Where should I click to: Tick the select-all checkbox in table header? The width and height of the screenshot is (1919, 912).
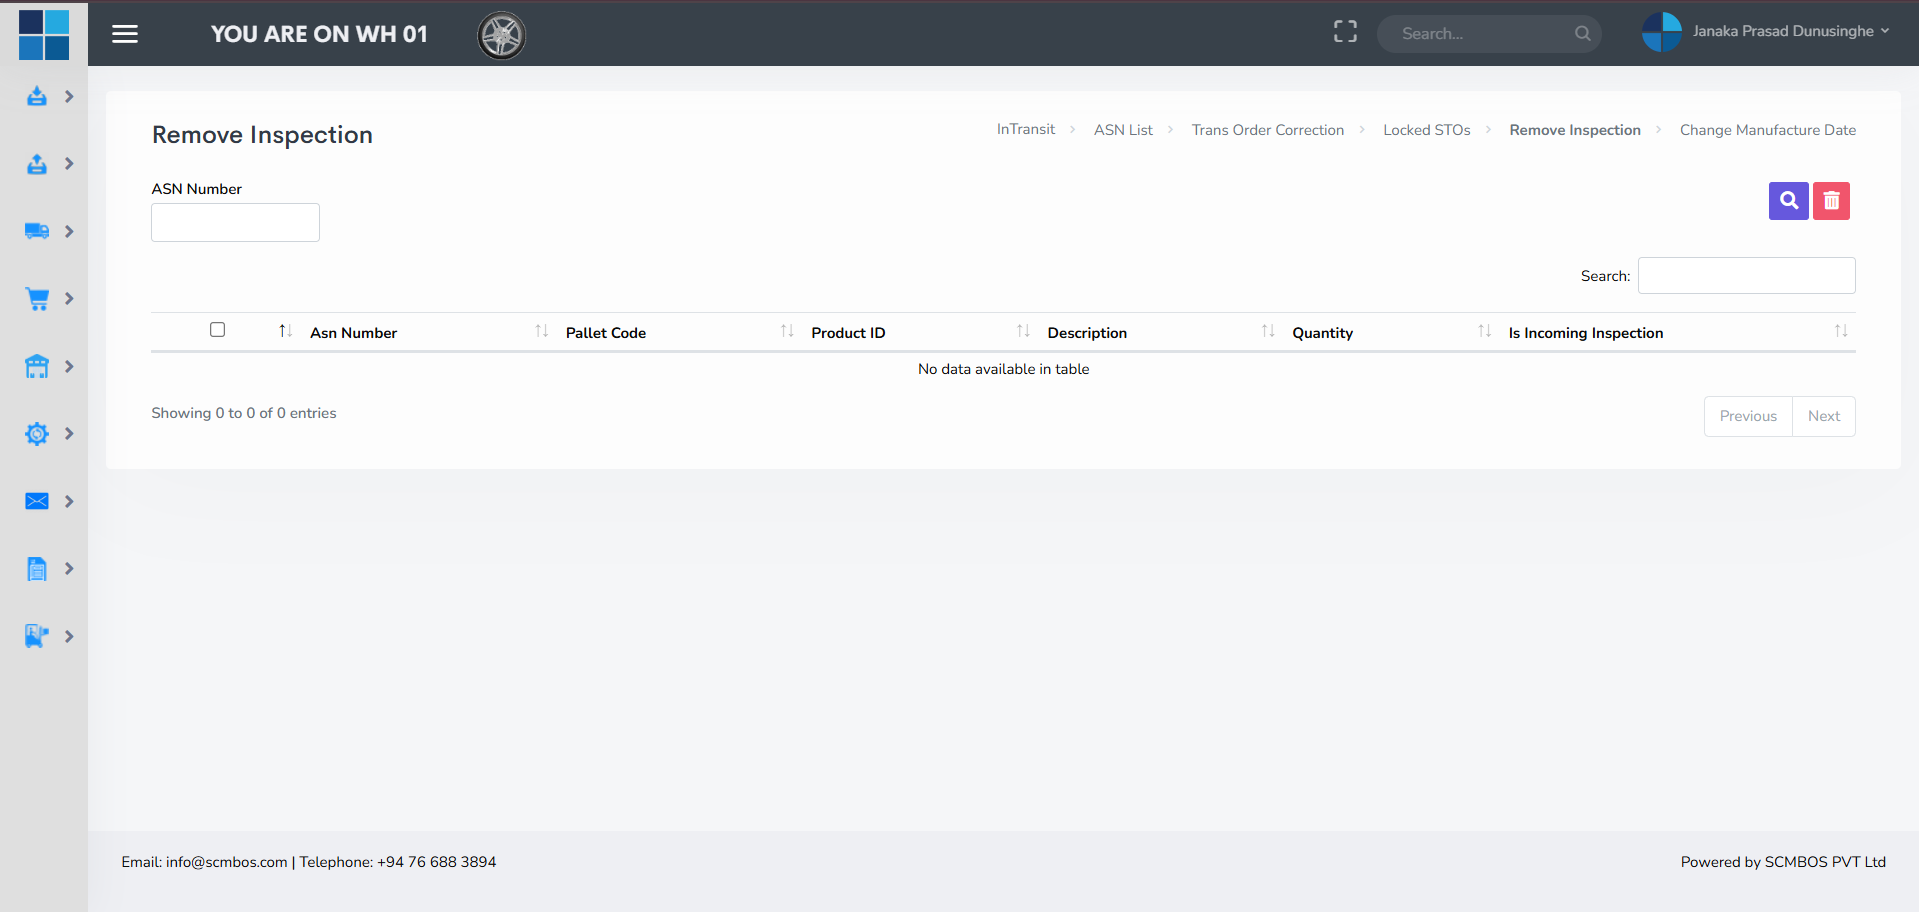tap(217, 330)
